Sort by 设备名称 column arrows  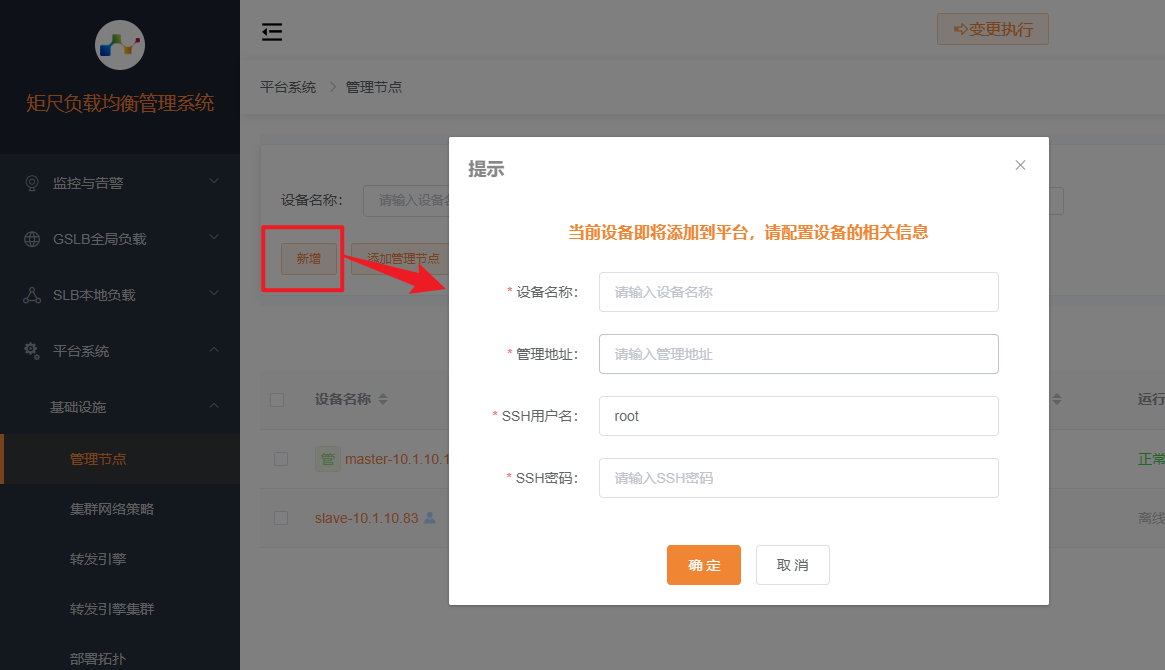383,399
